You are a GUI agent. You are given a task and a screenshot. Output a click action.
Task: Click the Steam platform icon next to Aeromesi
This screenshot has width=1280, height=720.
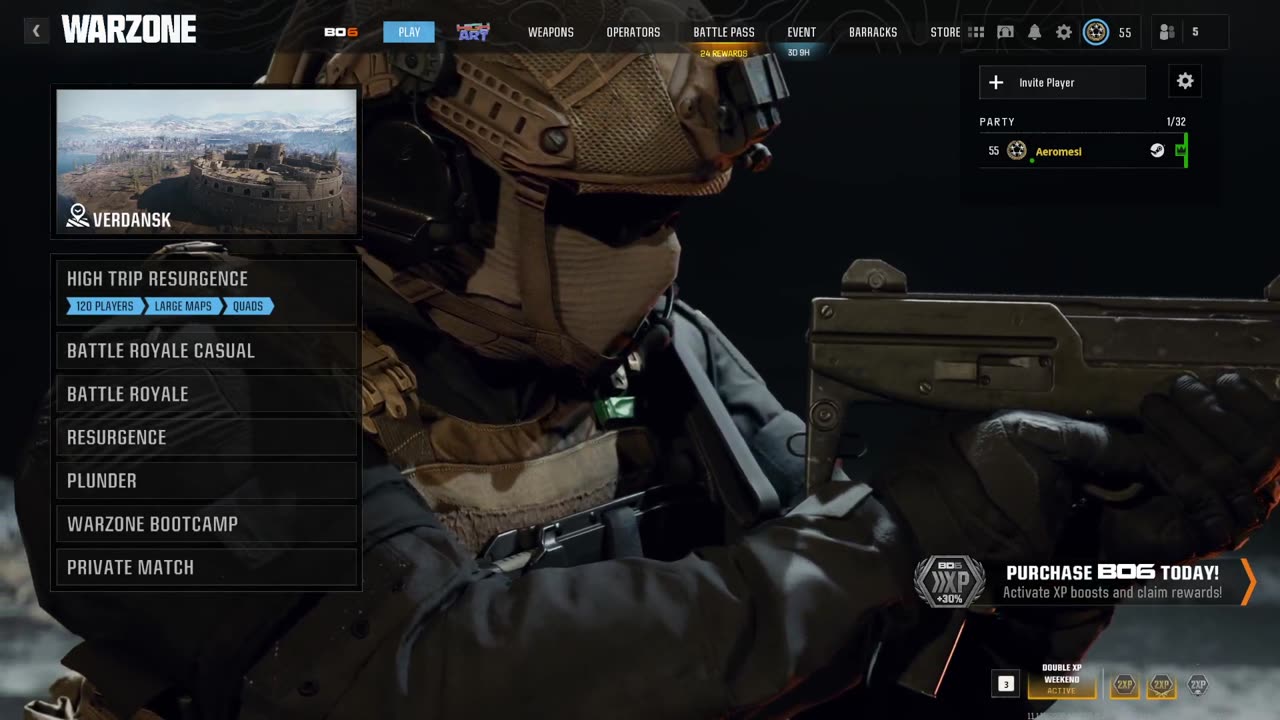click(x=1157, y=151)
